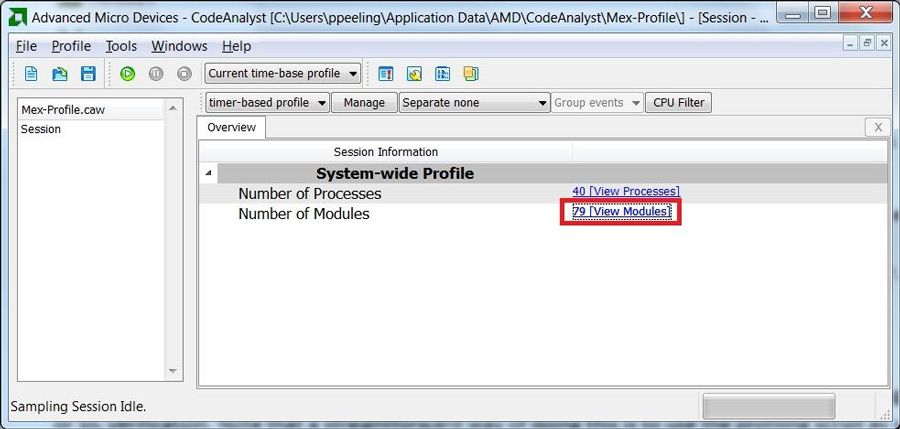Image resolution: width=900 pixels, height=429 pixels.
Task: Collapse the System-wide Profile section
Action: point(209,173)
